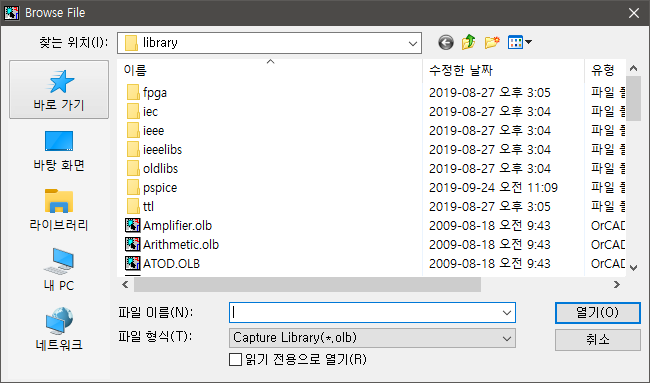Open the view menu icon
650x383 pixels.
point(520,42)
